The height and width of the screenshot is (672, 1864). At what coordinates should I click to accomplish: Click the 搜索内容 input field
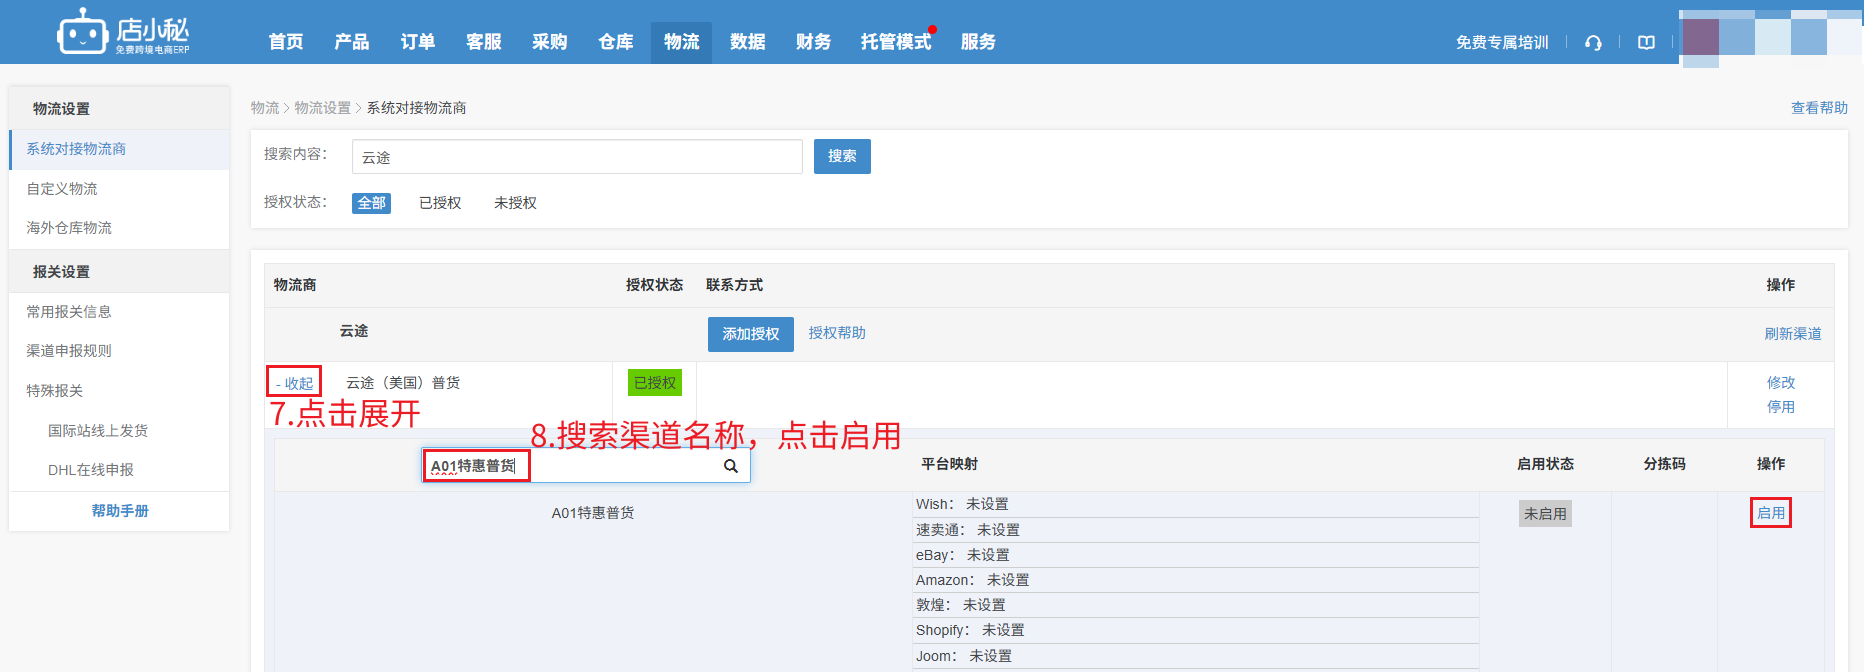[x=577, y=157]
